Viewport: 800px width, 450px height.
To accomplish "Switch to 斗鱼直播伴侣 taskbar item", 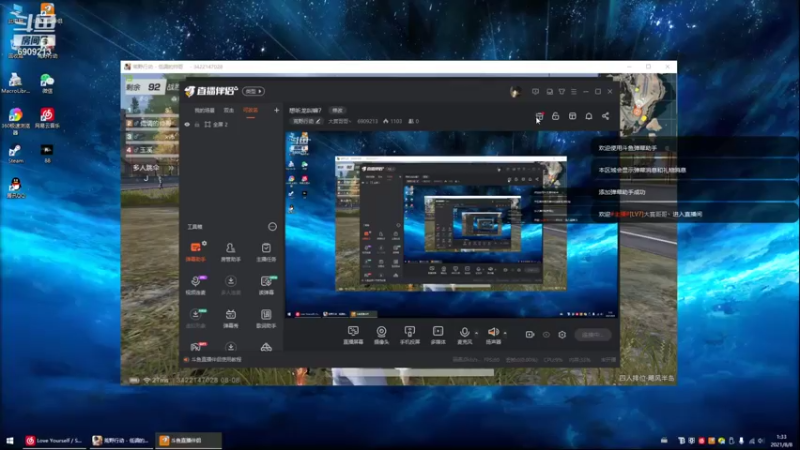I will (x=188, y=440).
